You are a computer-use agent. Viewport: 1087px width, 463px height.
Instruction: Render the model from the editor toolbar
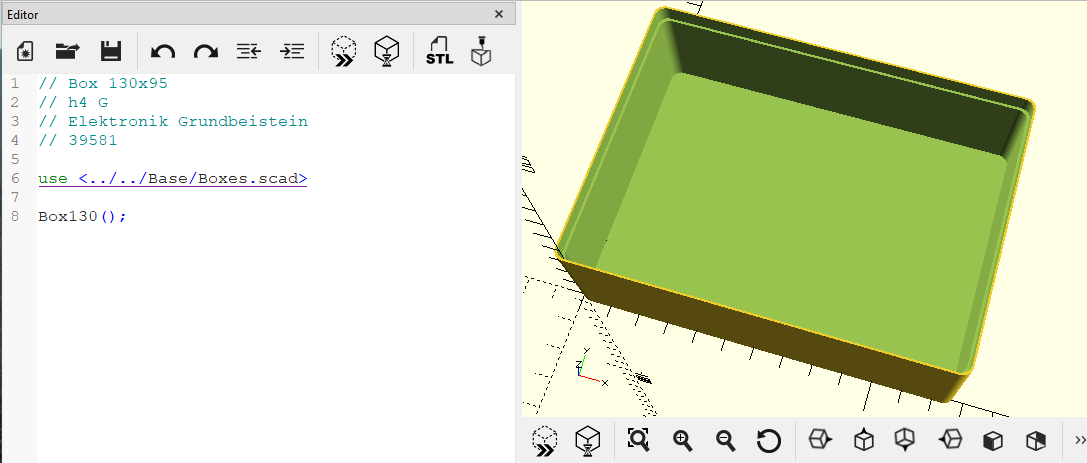click(386, 51)
